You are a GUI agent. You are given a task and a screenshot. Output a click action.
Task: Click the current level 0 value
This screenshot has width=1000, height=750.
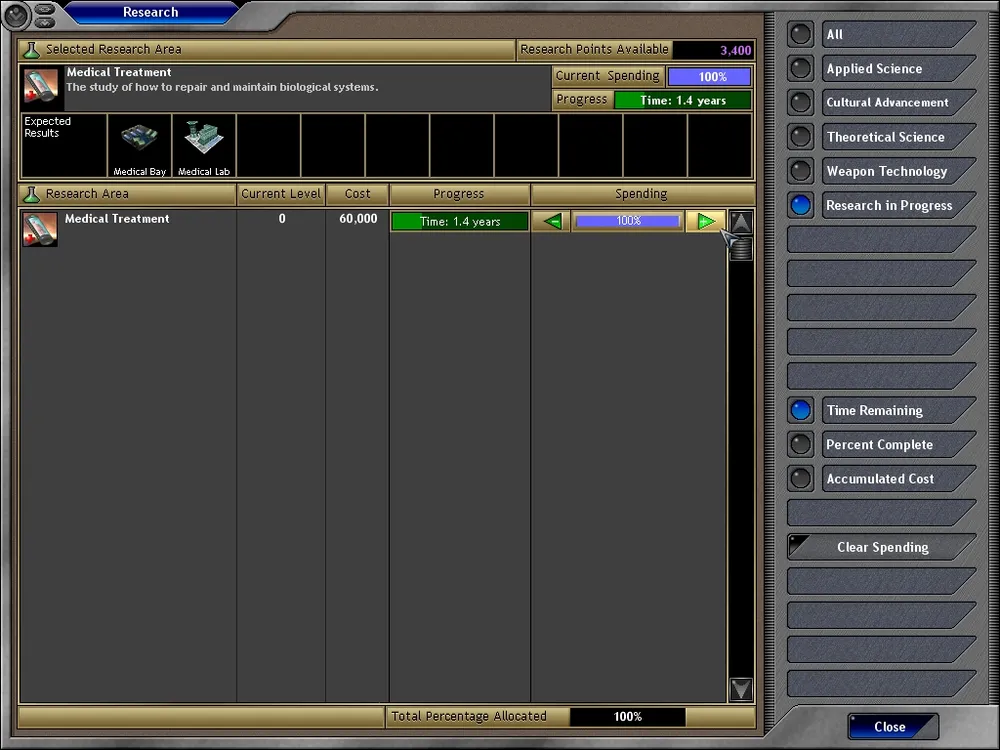tap(282, 219)
